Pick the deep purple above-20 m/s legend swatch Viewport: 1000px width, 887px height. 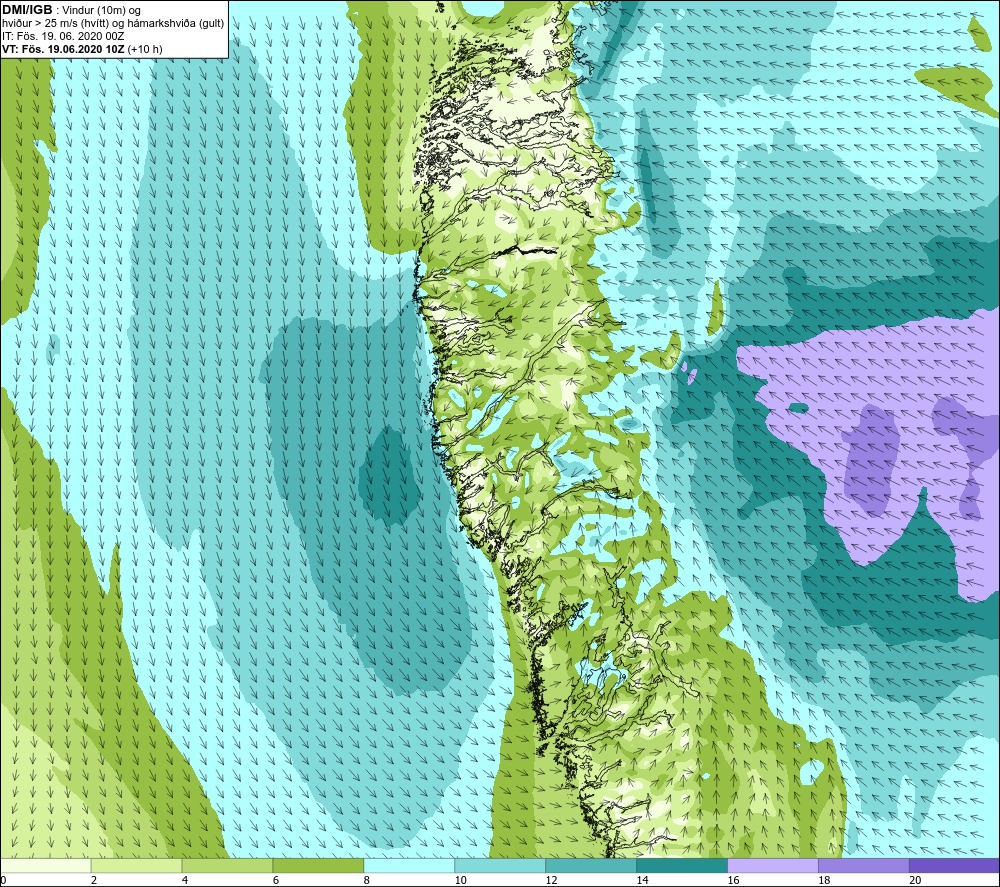point(954,865)
